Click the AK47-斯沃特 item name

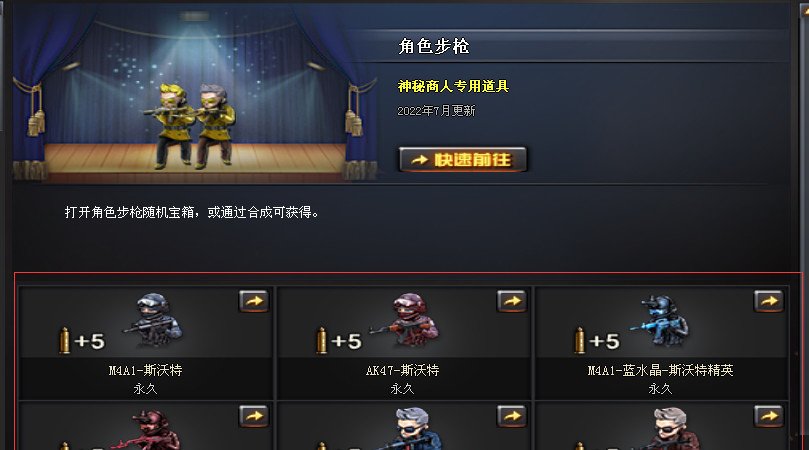[402, 371]
